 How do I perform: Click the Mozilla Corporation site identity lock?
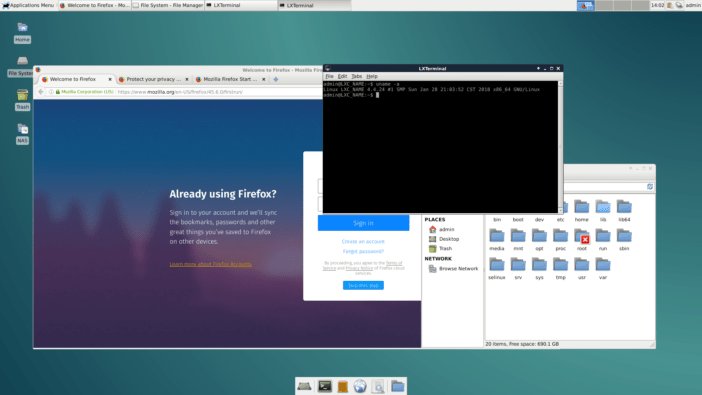84,92
